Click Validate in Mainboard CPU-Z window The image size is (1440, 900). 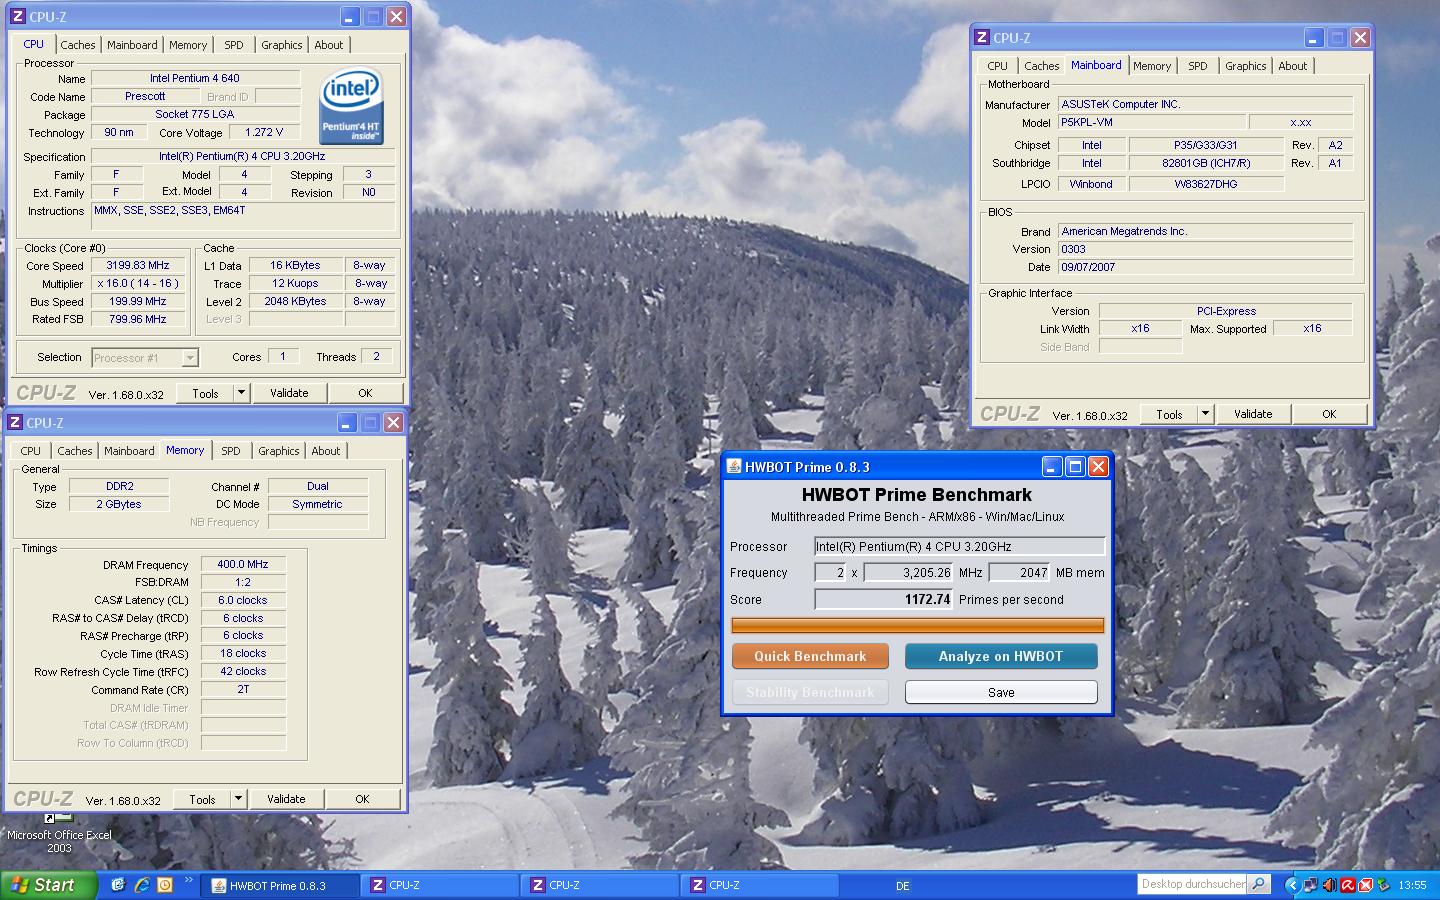click(1253, 414)
